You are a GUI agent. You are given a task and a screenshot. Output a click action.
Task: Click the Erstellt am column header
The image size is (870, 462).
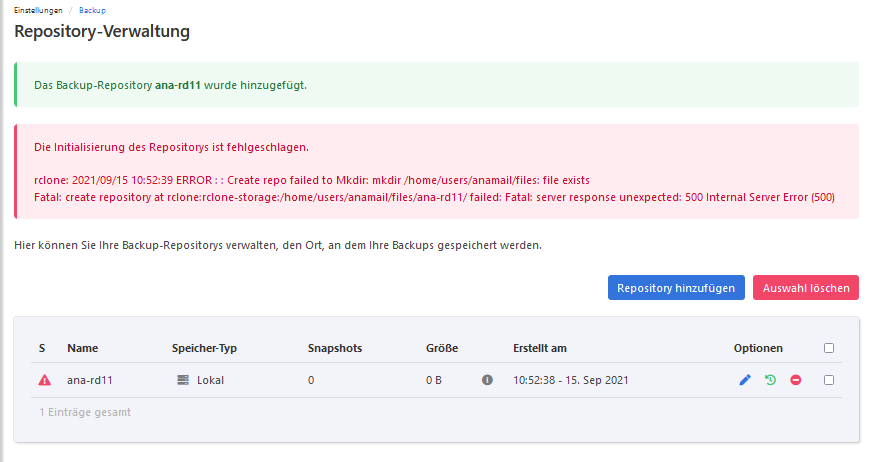540,348
